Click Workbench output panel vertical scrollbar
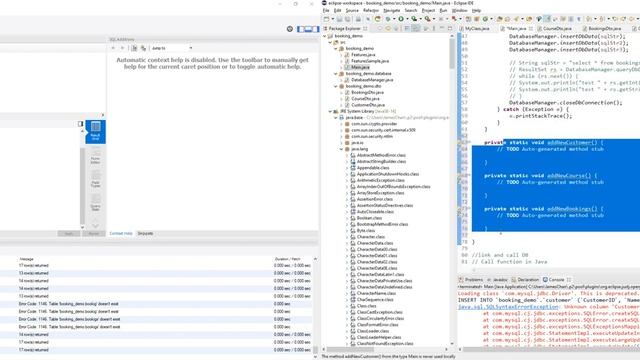The width and height of the screenshot is (640, 360). (x=315, y=350)
